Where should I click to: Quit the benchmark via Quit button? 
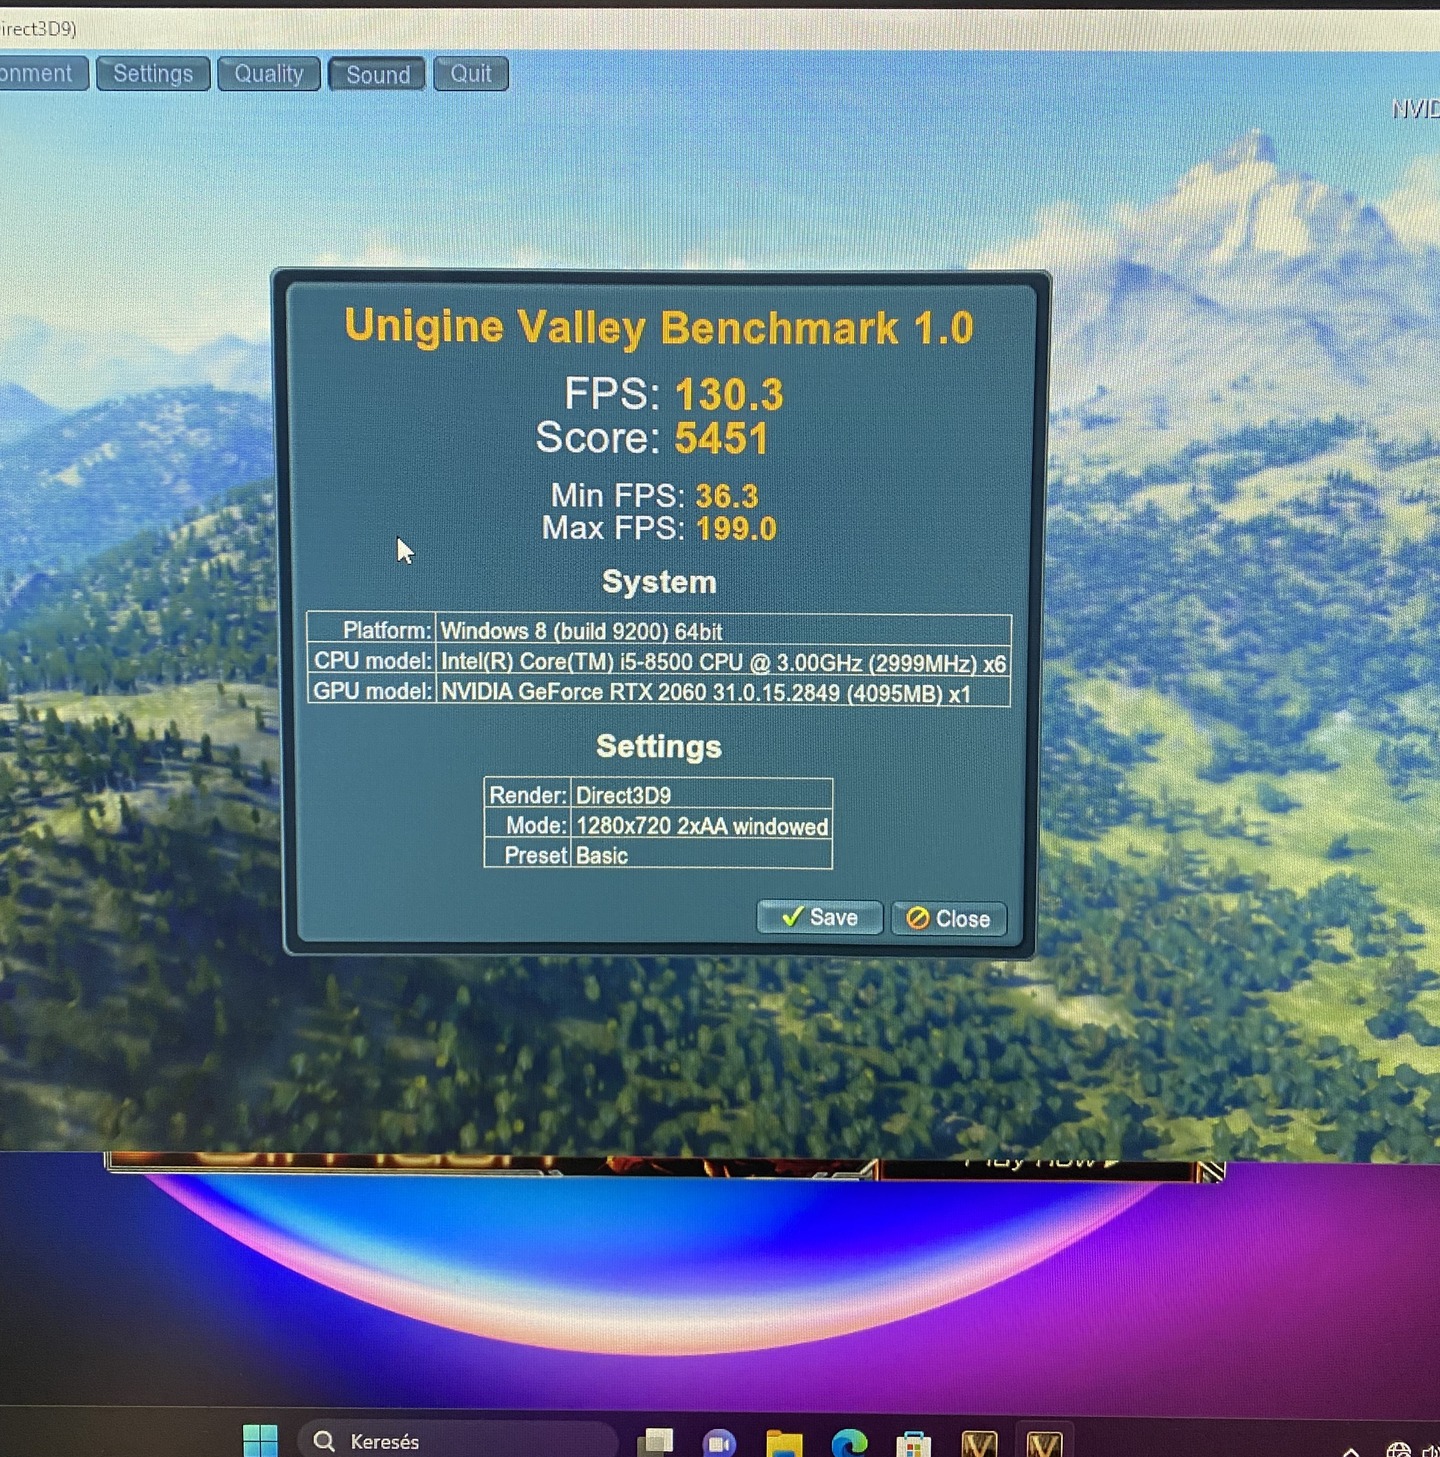point(471,74)
